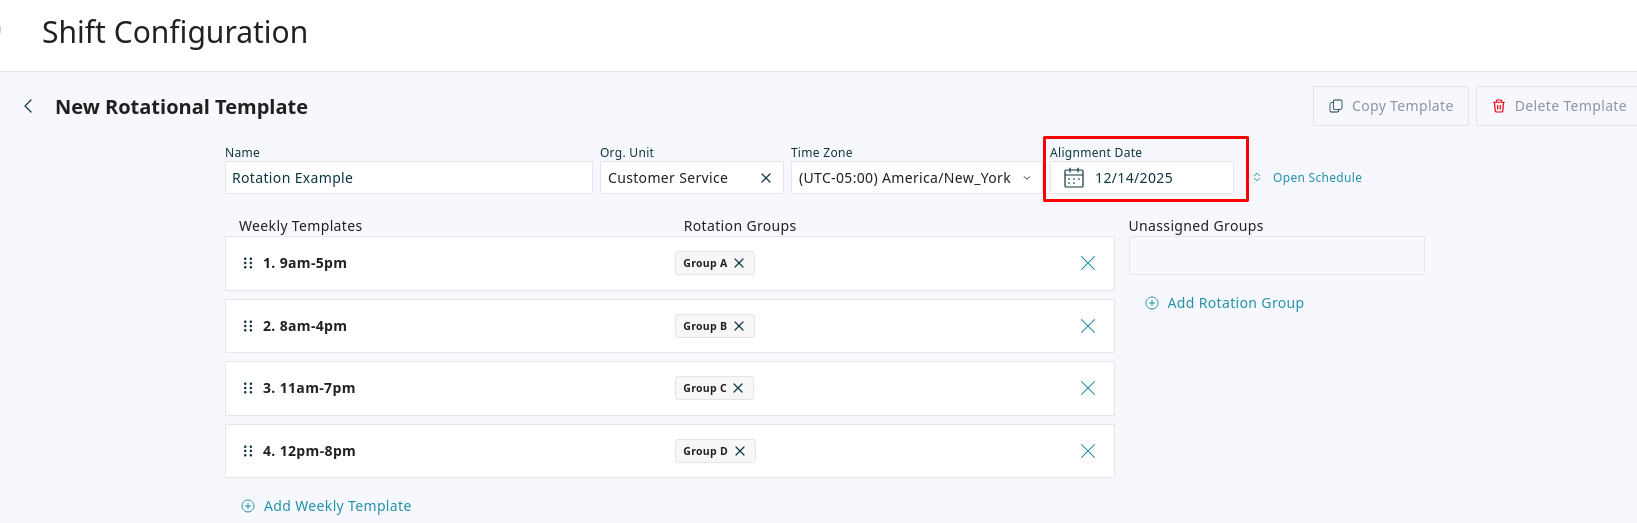1637x523 pixels.
Task: Grab the drag handle for 9am-5pm template
Action: (248, 263)
